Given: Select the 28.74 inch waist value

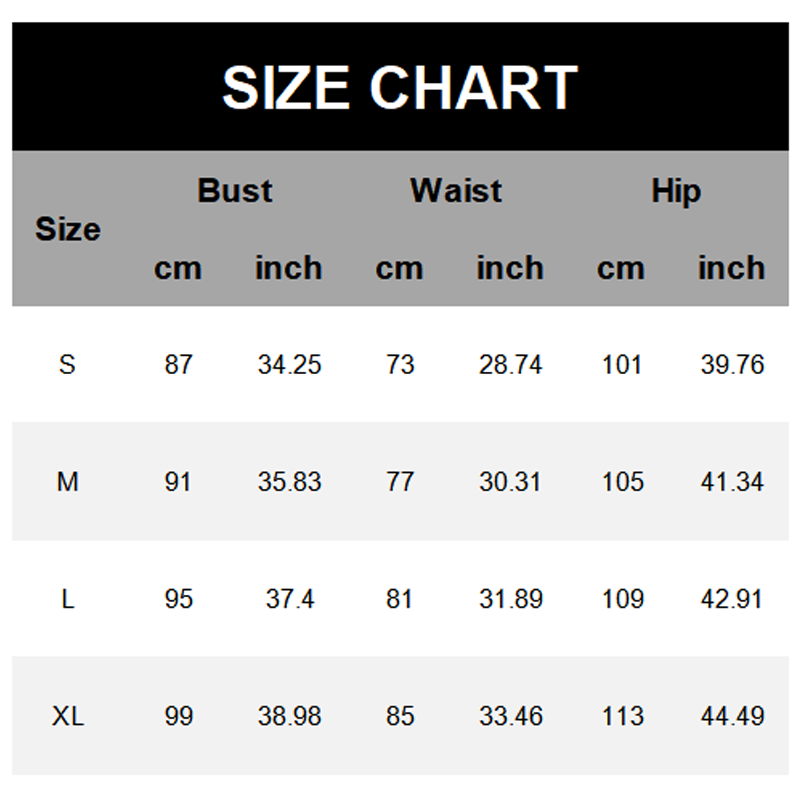Looking at the screenshot, I should pyautogui.click(x=510, y=364).
